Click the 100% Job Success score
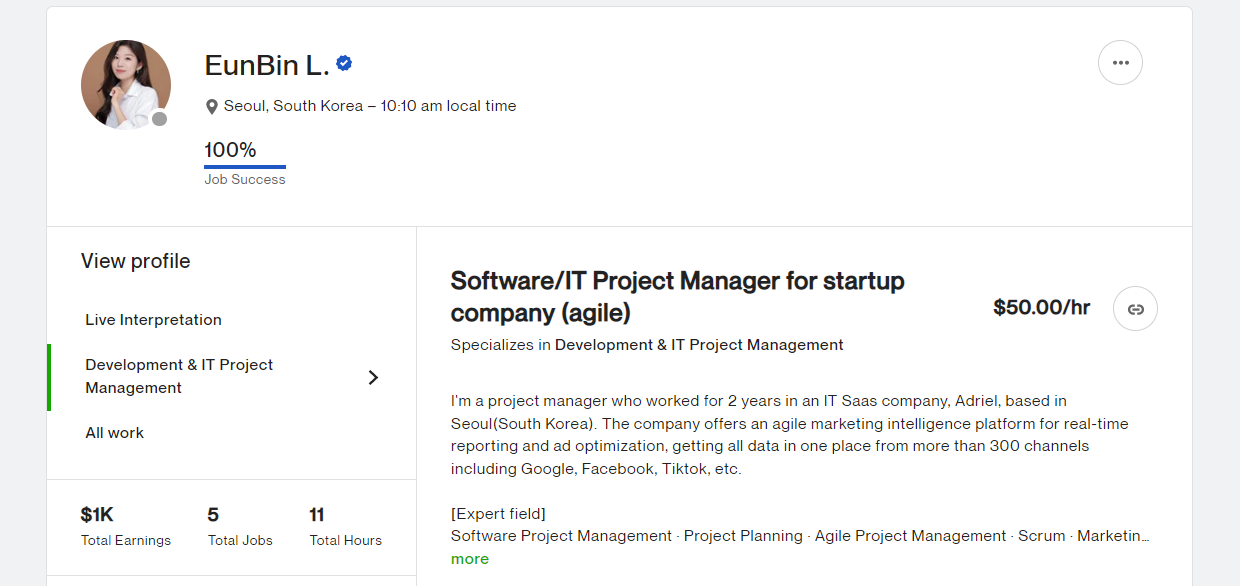1240x586 pixels. pos(231,150)
